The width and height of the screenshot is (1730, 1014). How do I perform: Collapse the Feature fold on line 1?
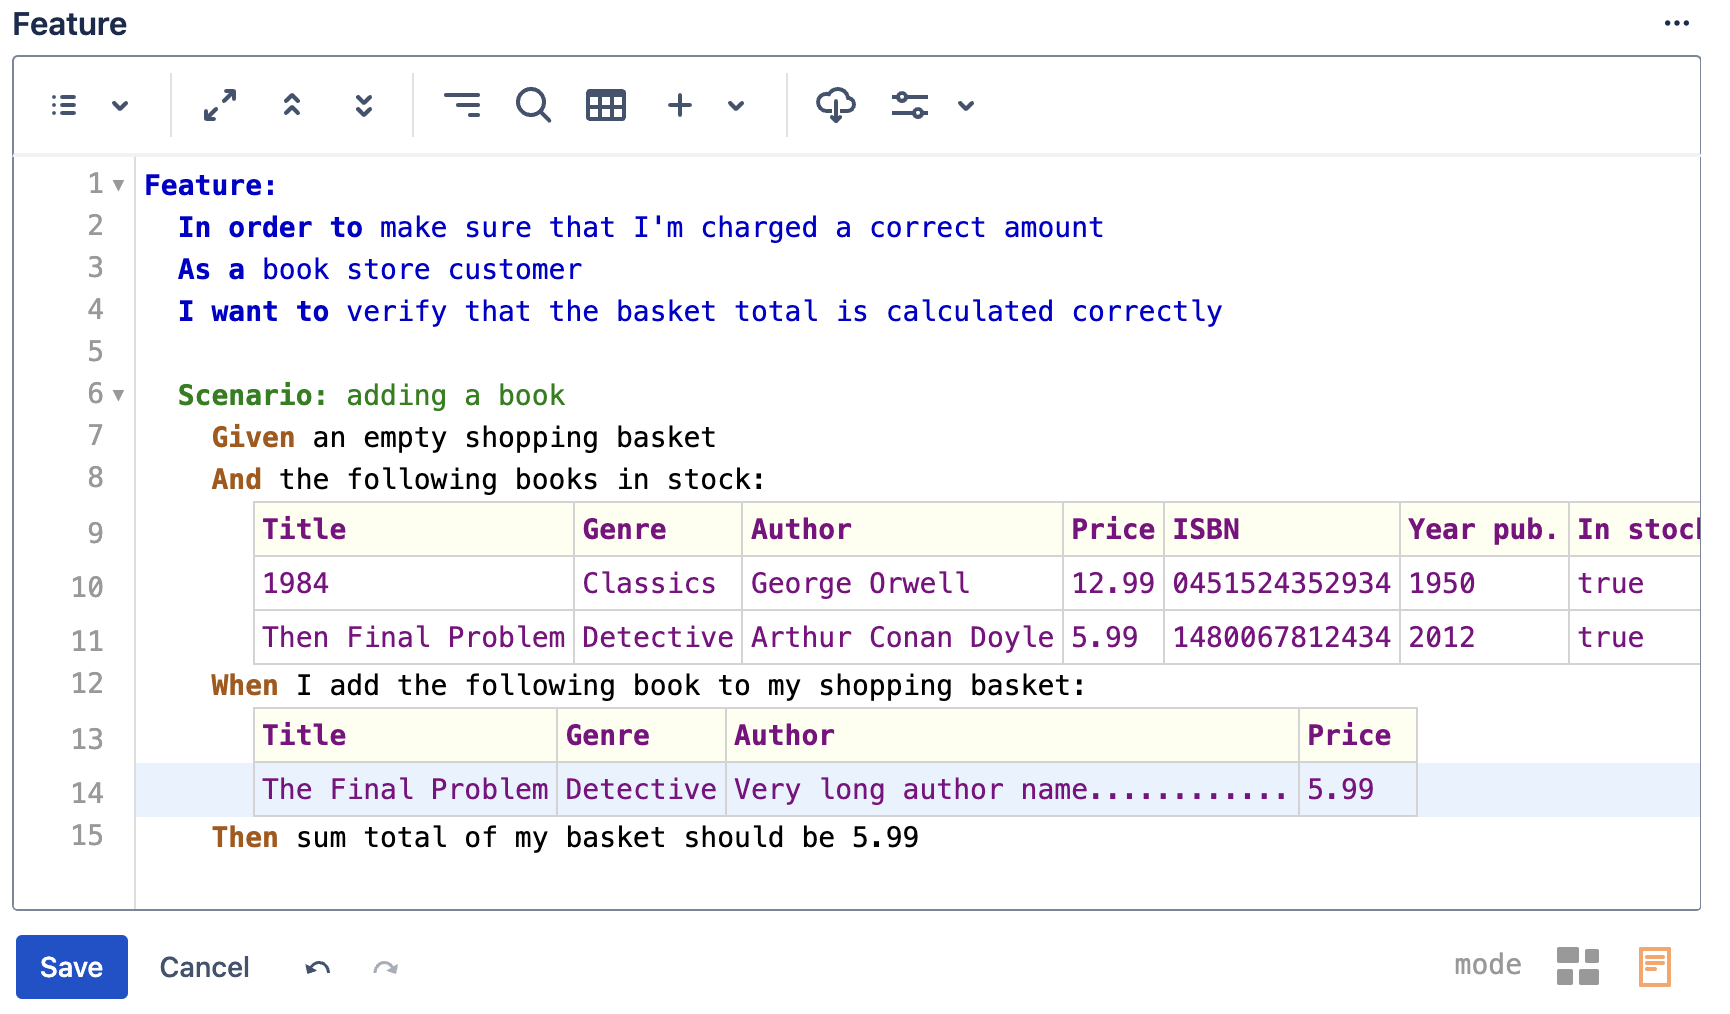click(118, 186)
